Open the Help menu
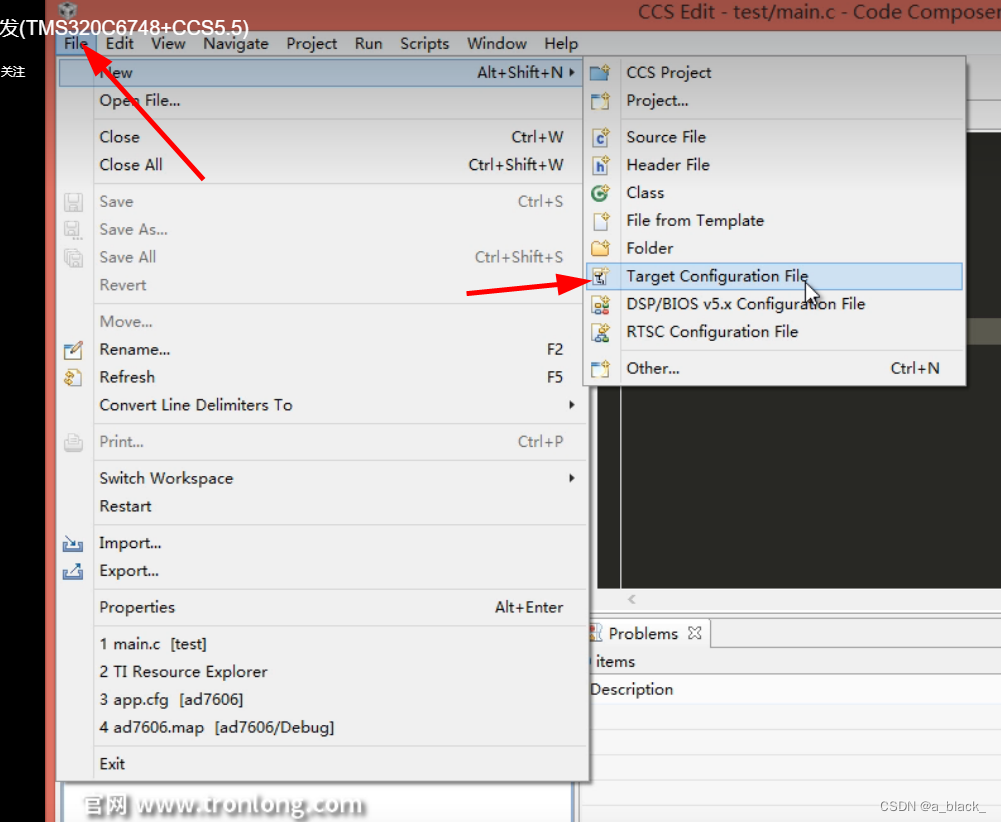The image size is (1001, 822). tap(561, 43)
